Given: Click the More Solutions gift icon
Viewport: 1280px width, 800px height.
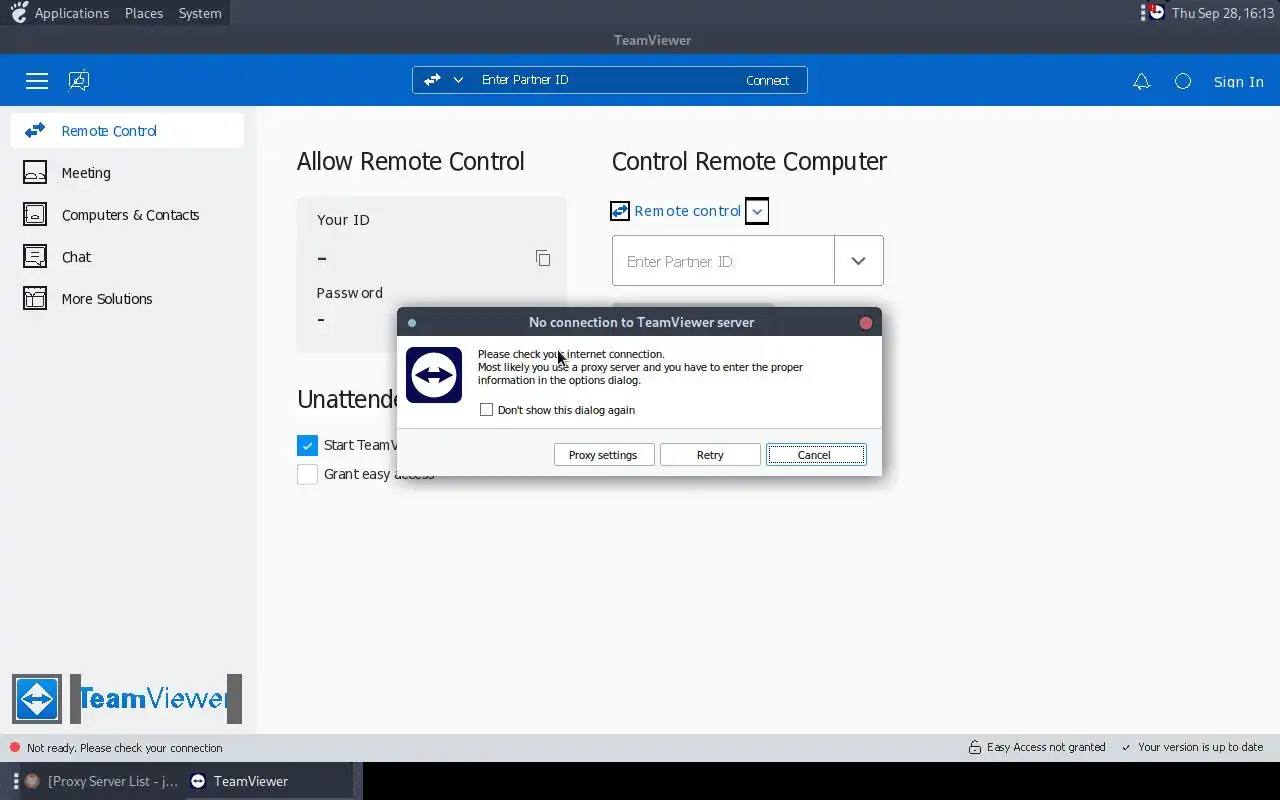Looking at the screenshot, I should pos(35,299).
